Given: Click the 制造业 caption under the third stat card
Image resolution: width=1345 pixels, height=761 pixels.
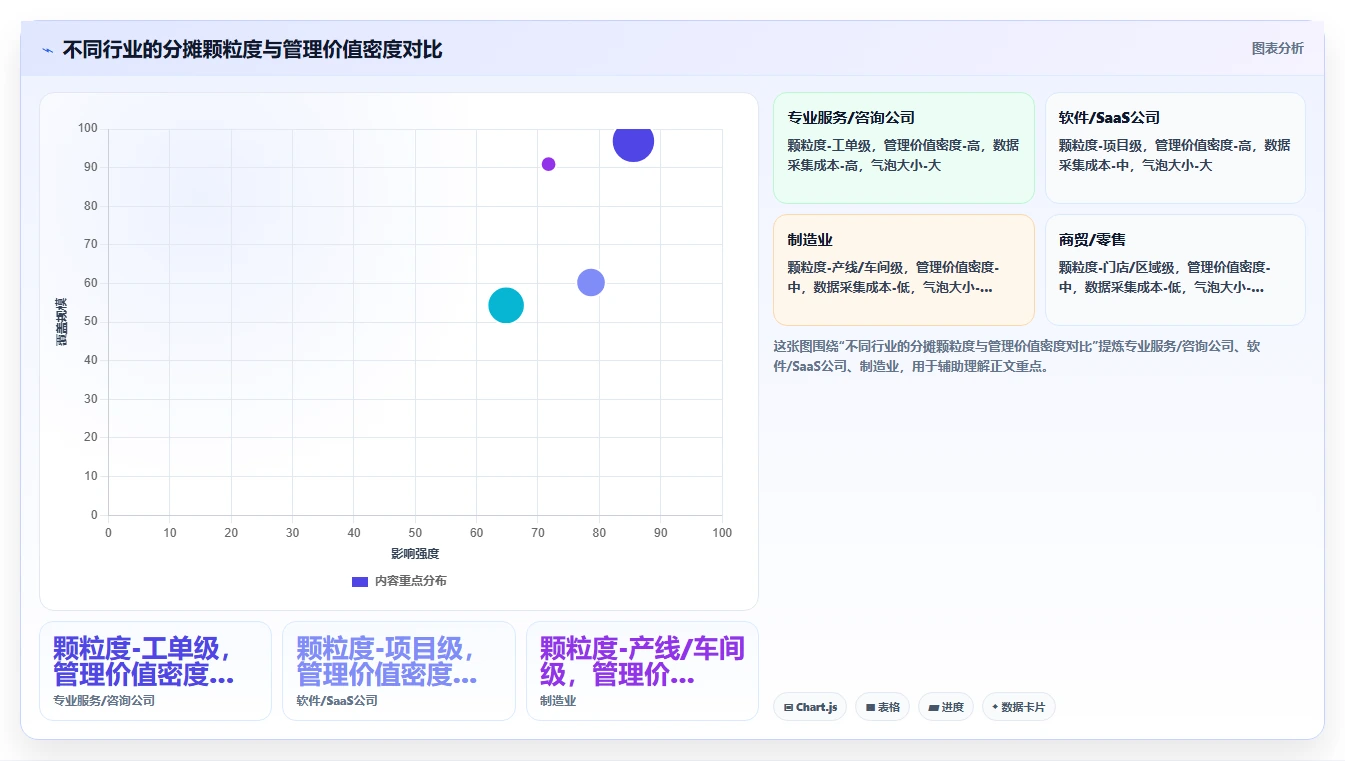Looking at the screenshot, I should [558, 701].
